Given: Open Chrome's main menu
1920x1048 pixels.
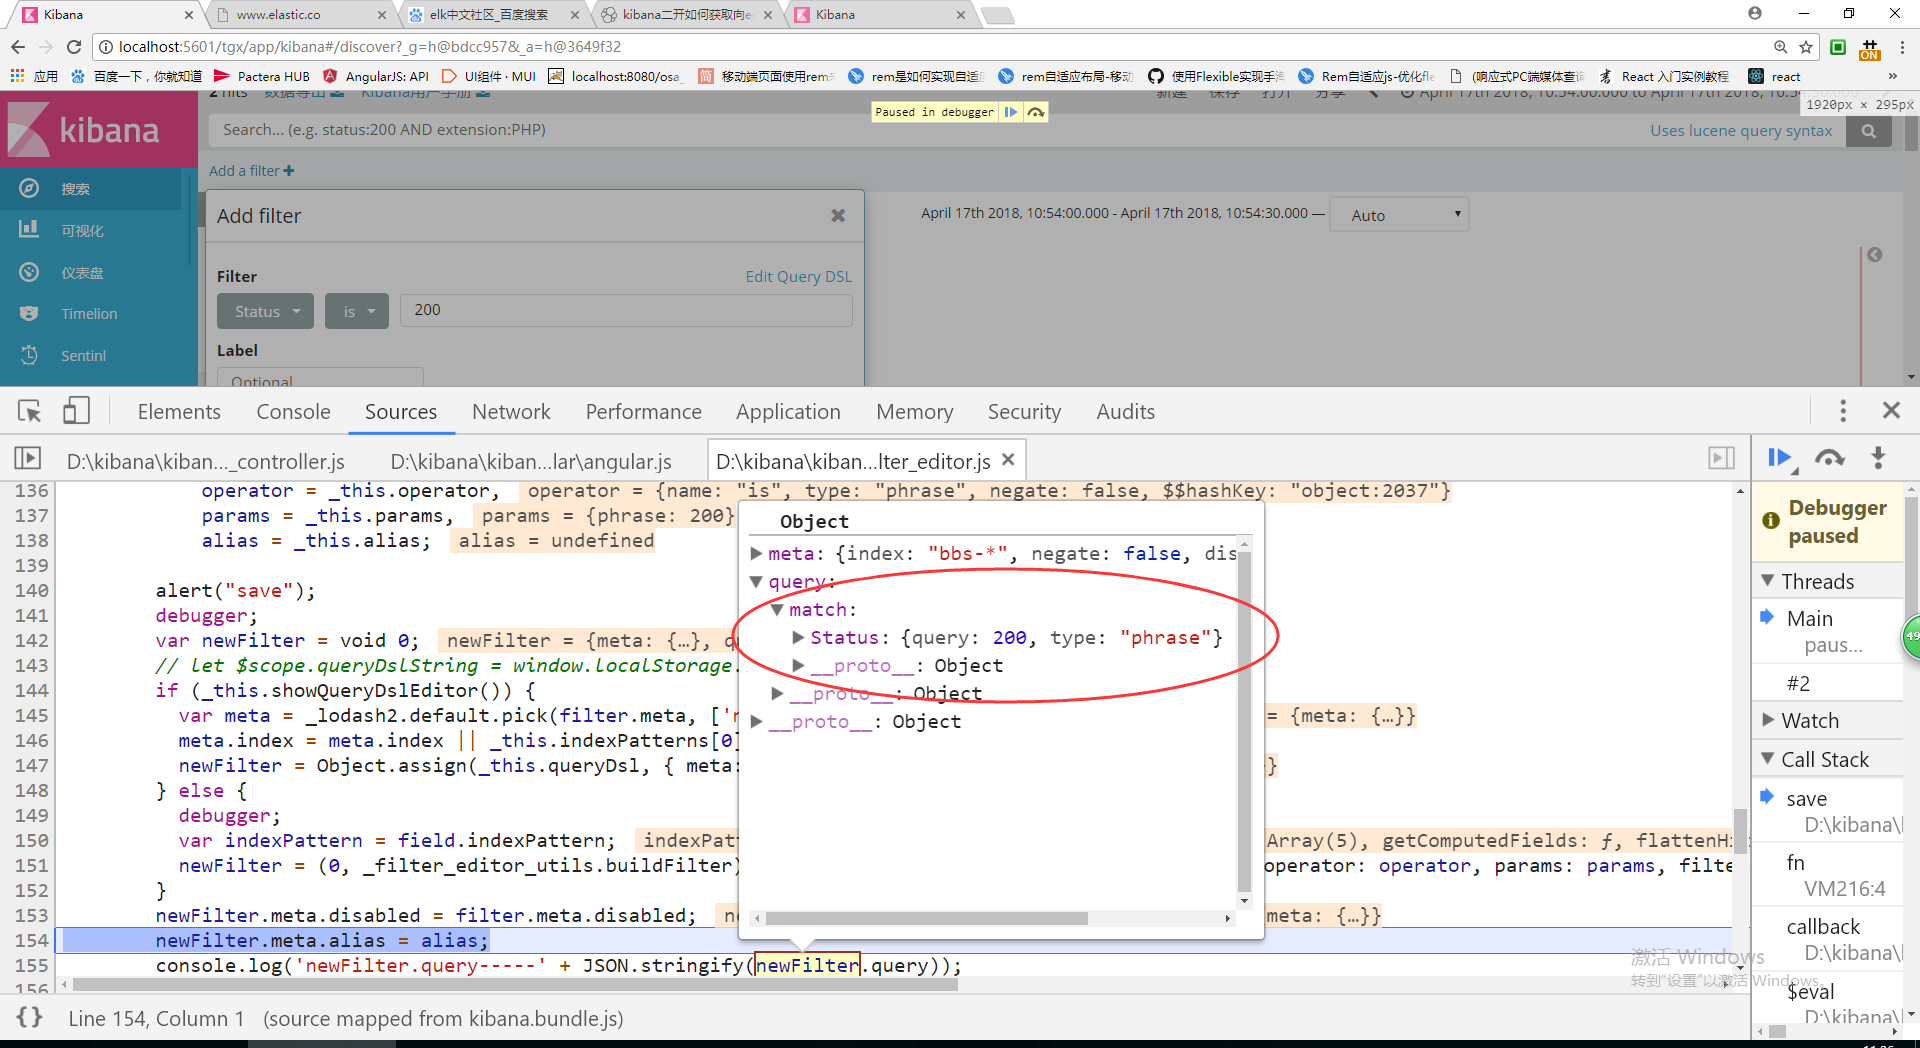Looking at the screenshot, I should [1903, 47].
